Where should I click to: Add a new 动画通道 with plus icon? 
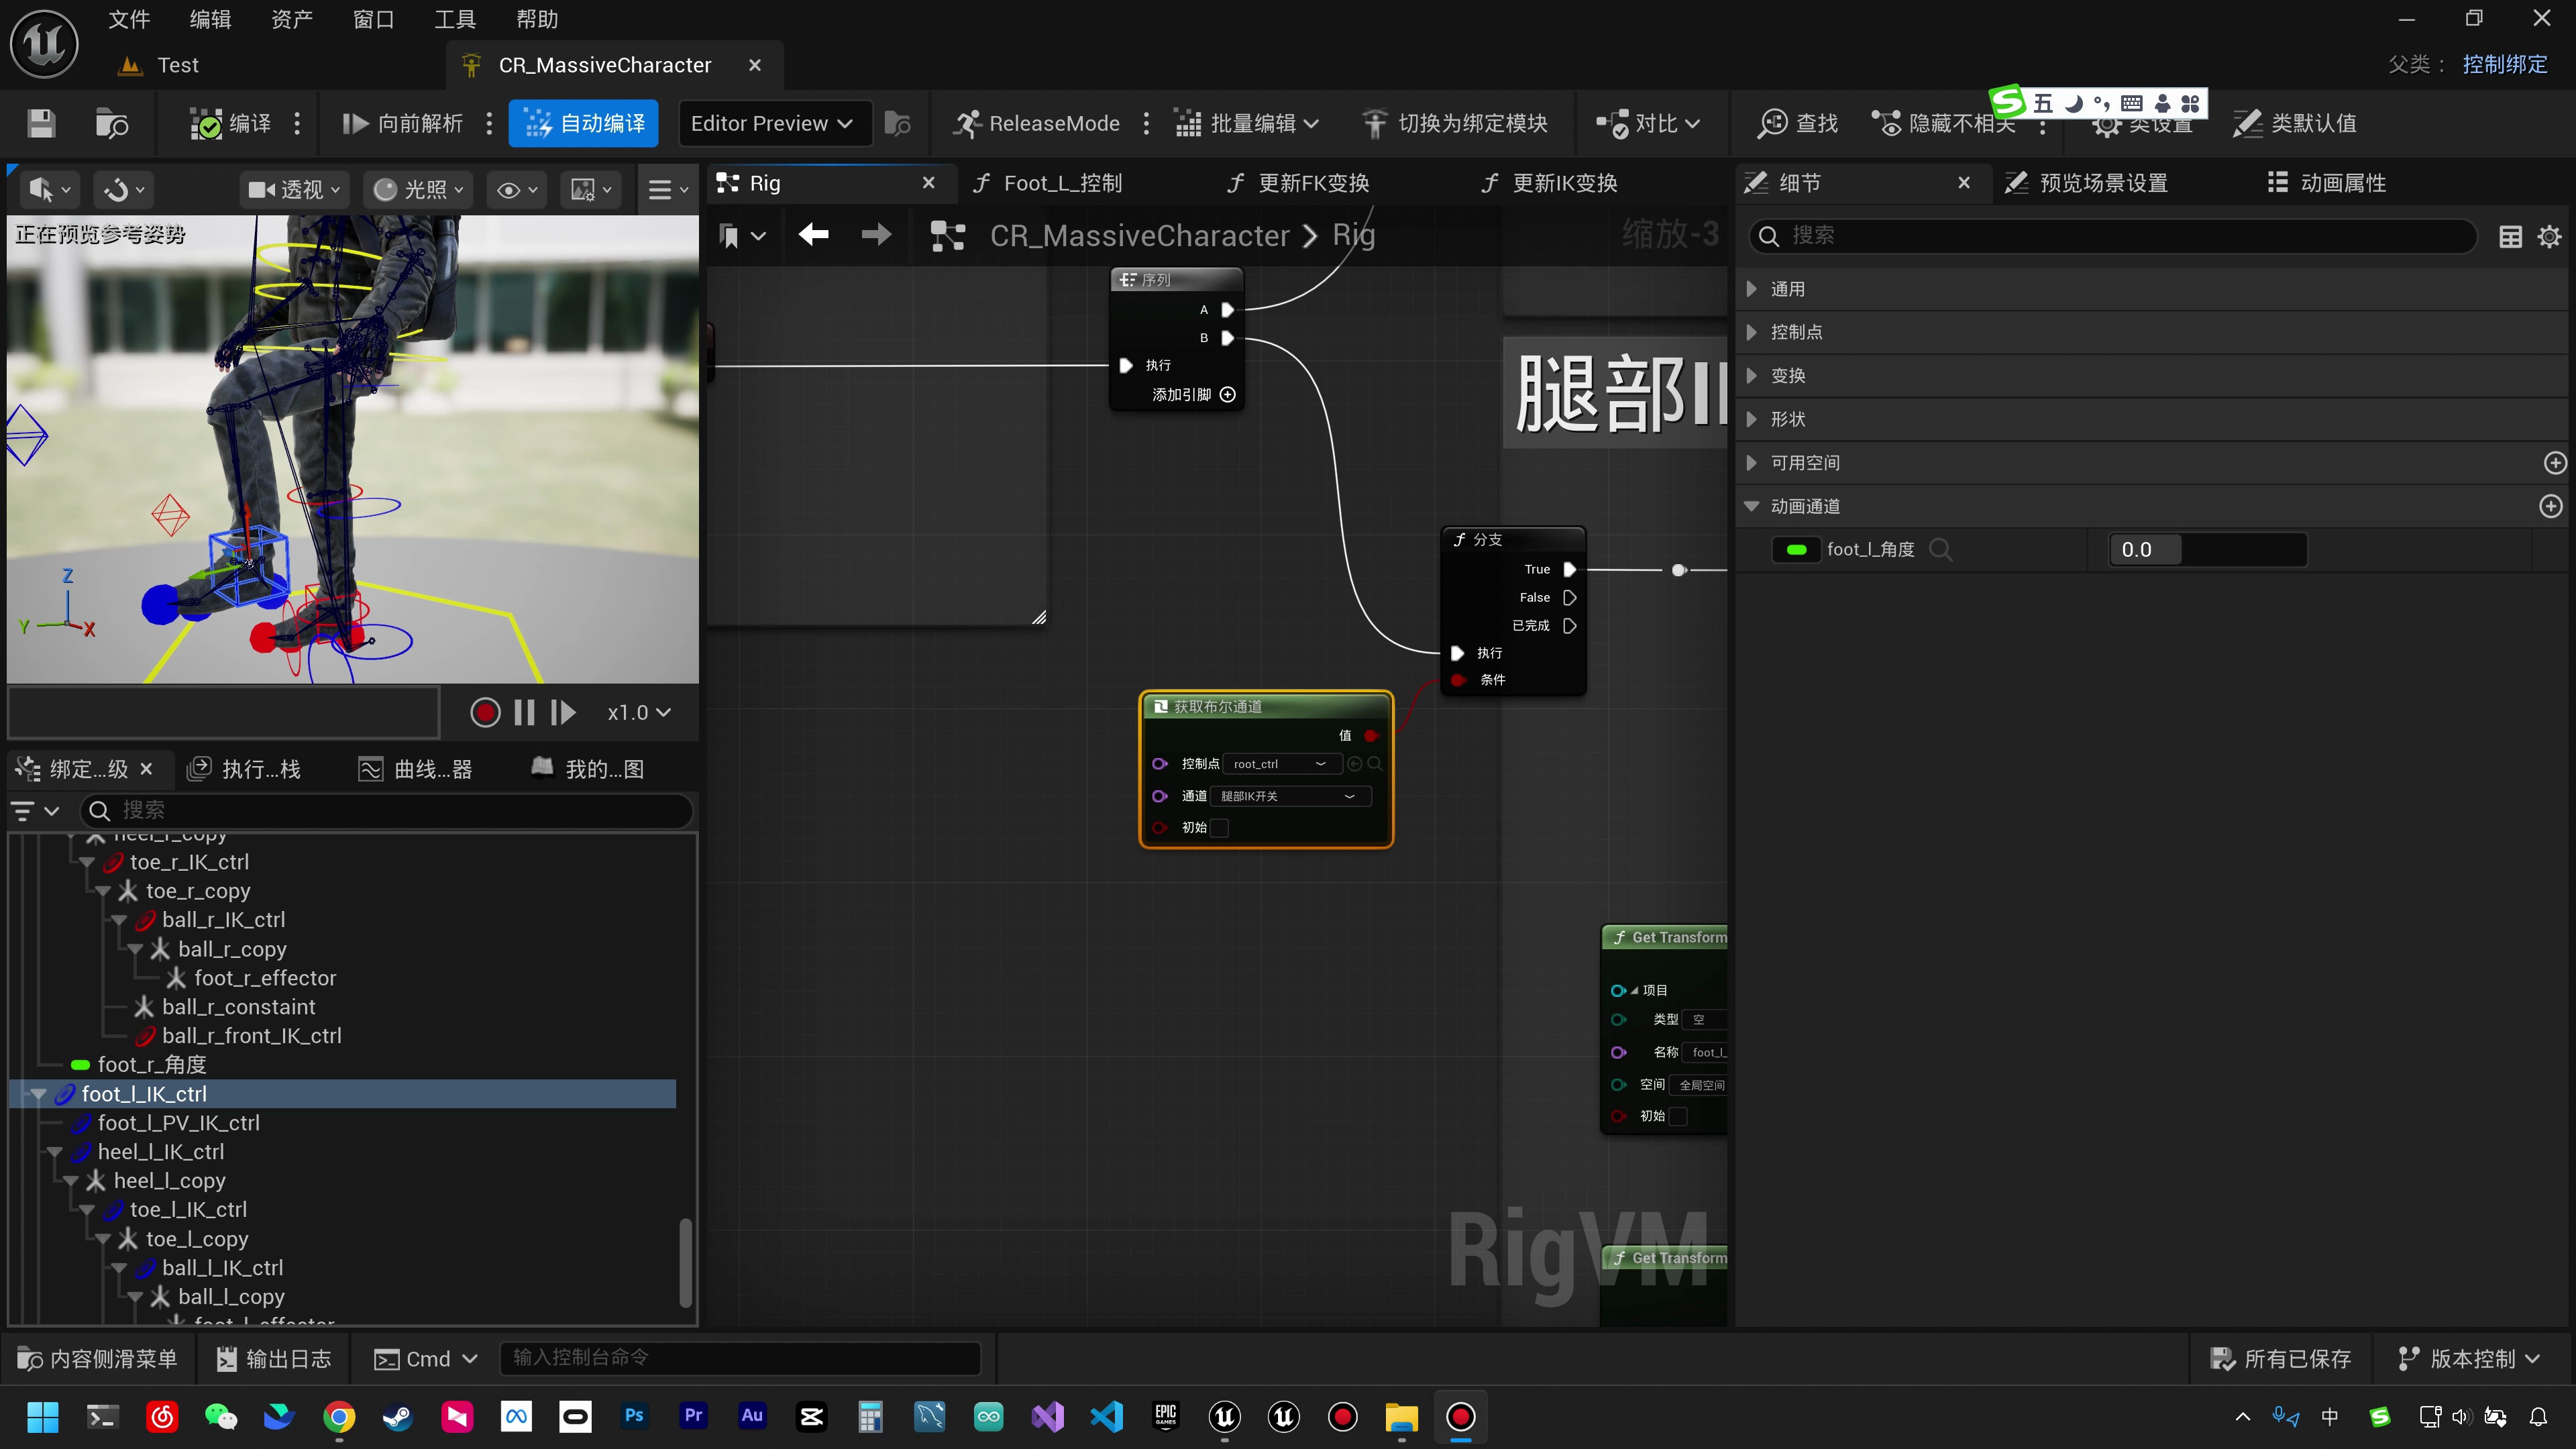[x=2551, y=506]
